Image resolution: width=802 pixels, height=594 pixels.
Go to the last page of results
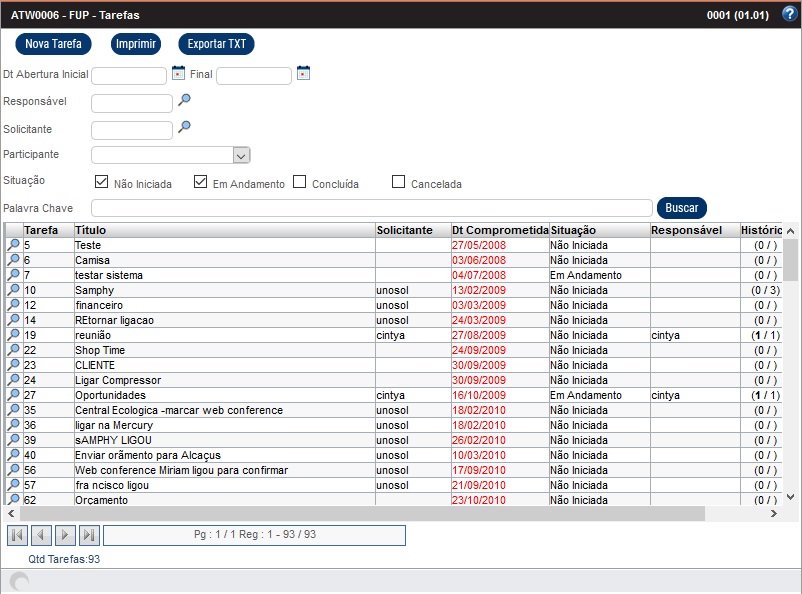coord(89,535)
